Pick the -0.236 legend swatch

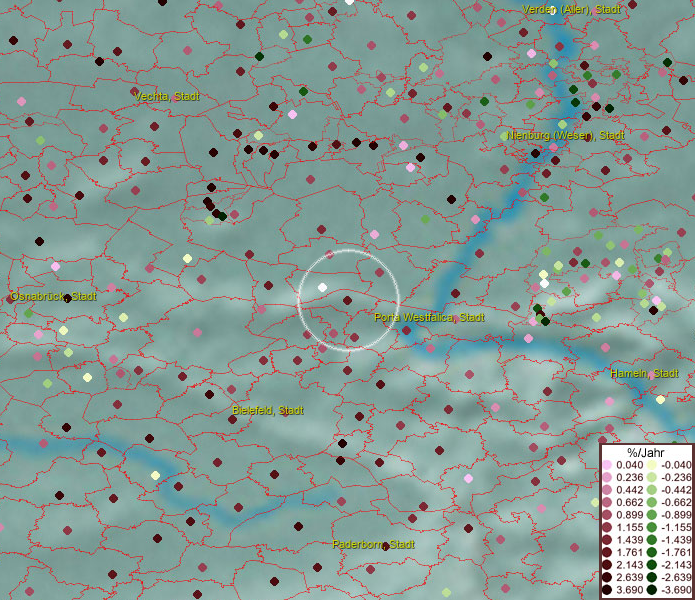point(652,477)
